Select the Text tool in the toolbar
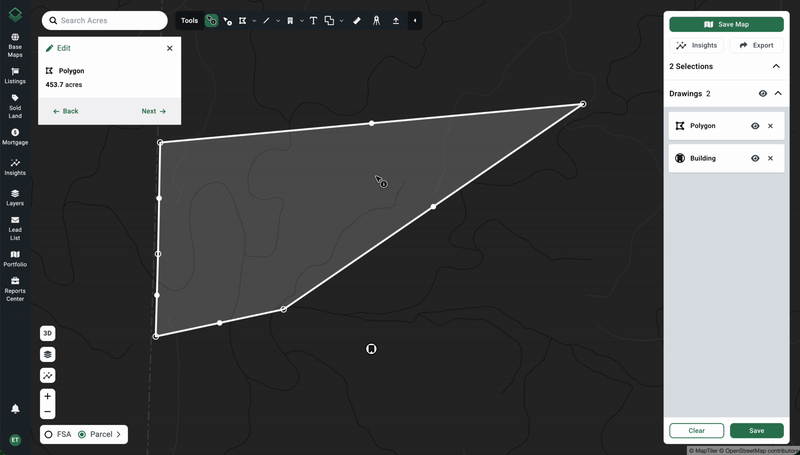 pyautogui.click(x=313, y=20)
